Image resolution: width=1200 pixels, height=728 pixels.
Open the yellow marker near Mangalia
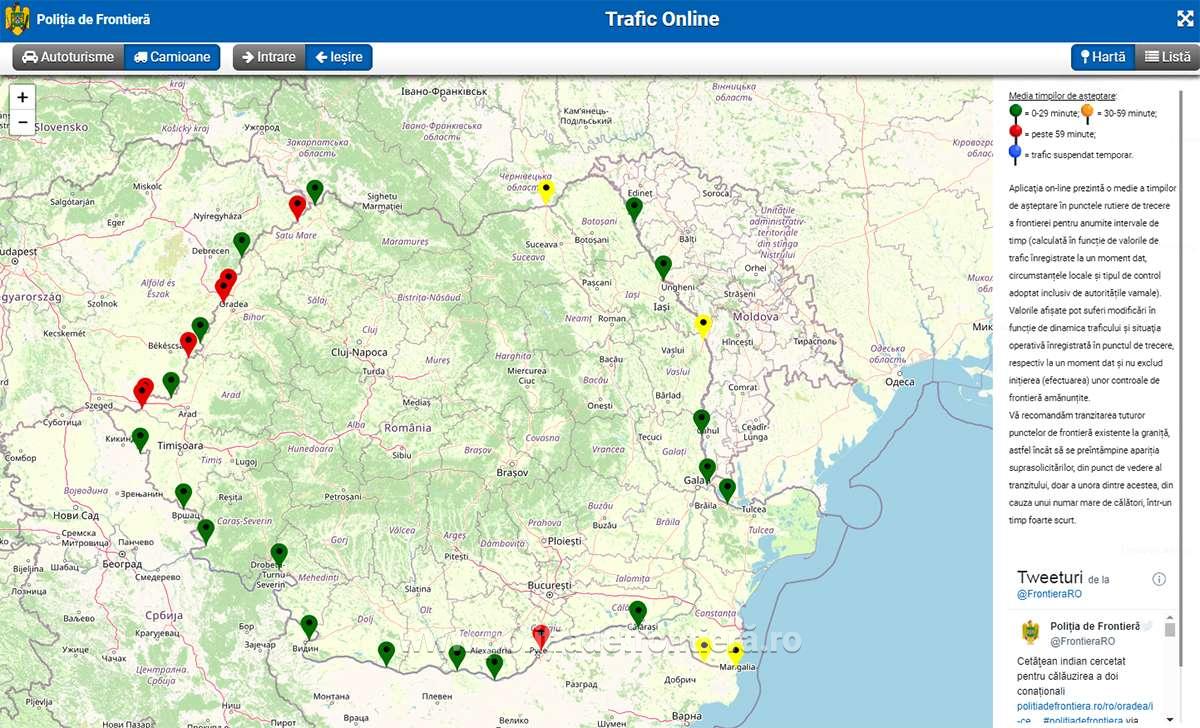pos(736,652)
